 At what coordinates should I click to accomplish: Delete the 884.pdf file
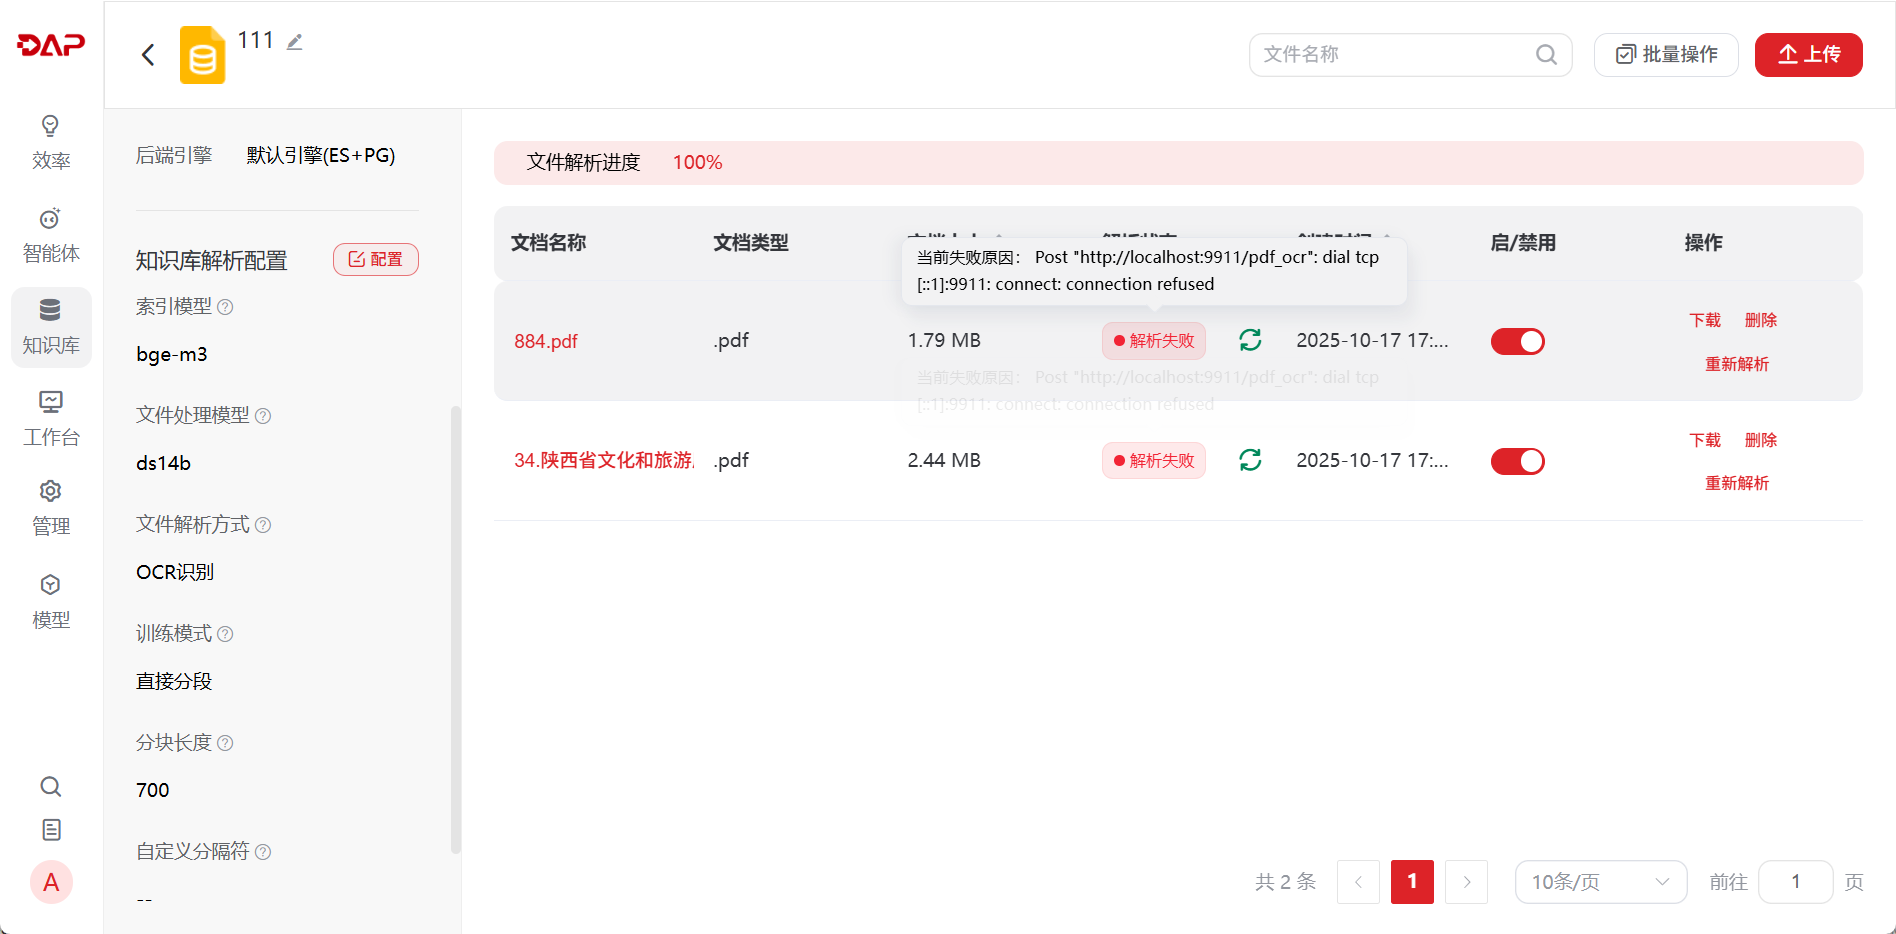pos(1761,320)
